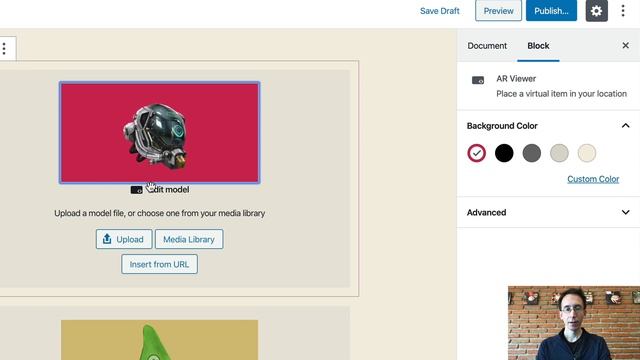Open the Custom Color link
The image size is (640, 360).
[593, 179]
